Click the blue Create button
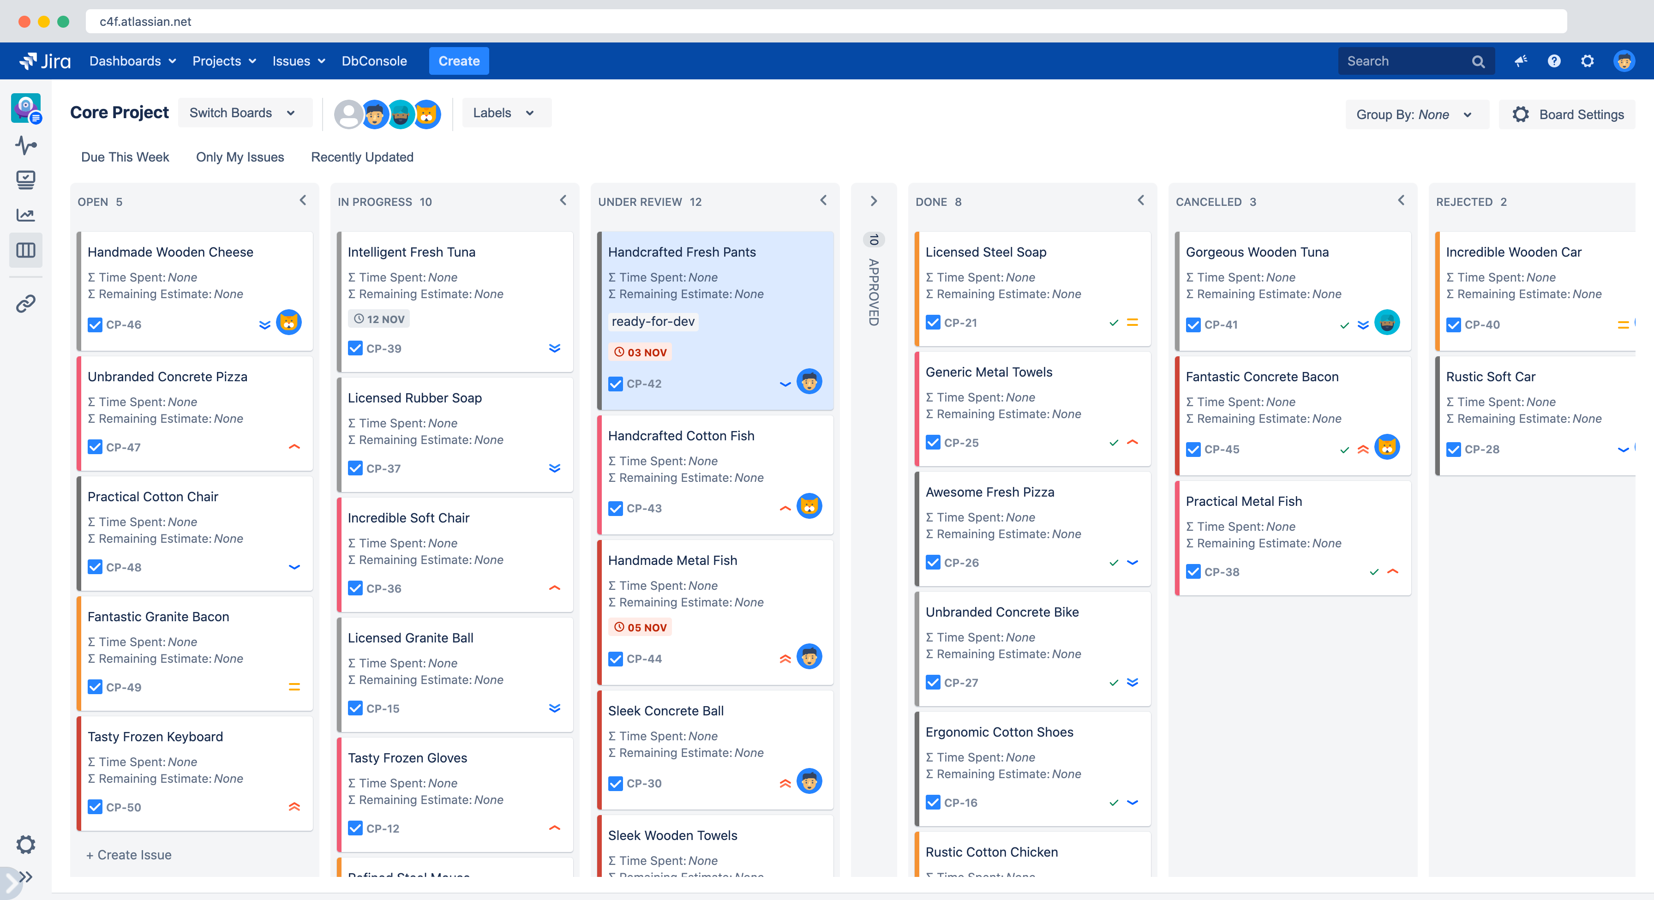This screenshot has width=1654, height=900. pos(459,61)
